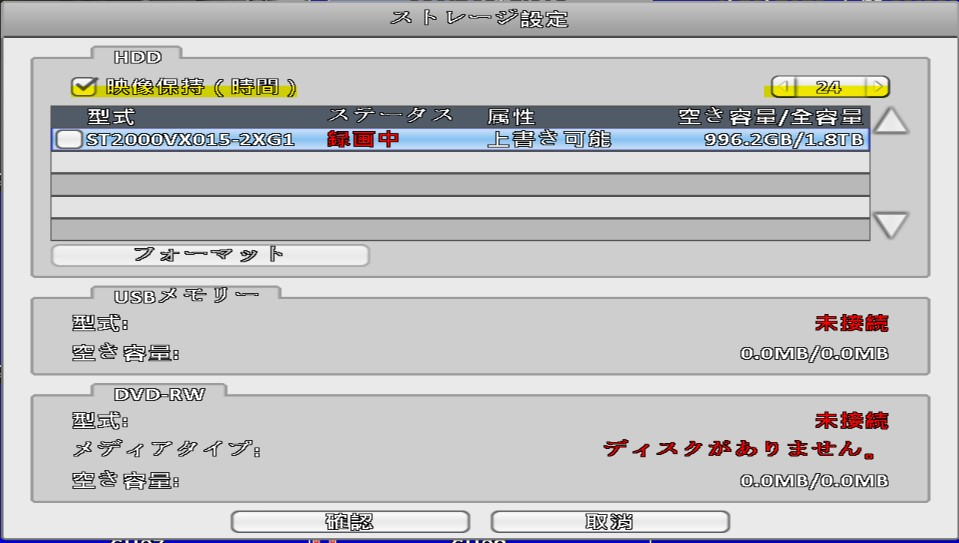Select the ST2000VX015-2XG1 model name
The height and width of the screenshot is (543, 959).
(x=190, y=140)
